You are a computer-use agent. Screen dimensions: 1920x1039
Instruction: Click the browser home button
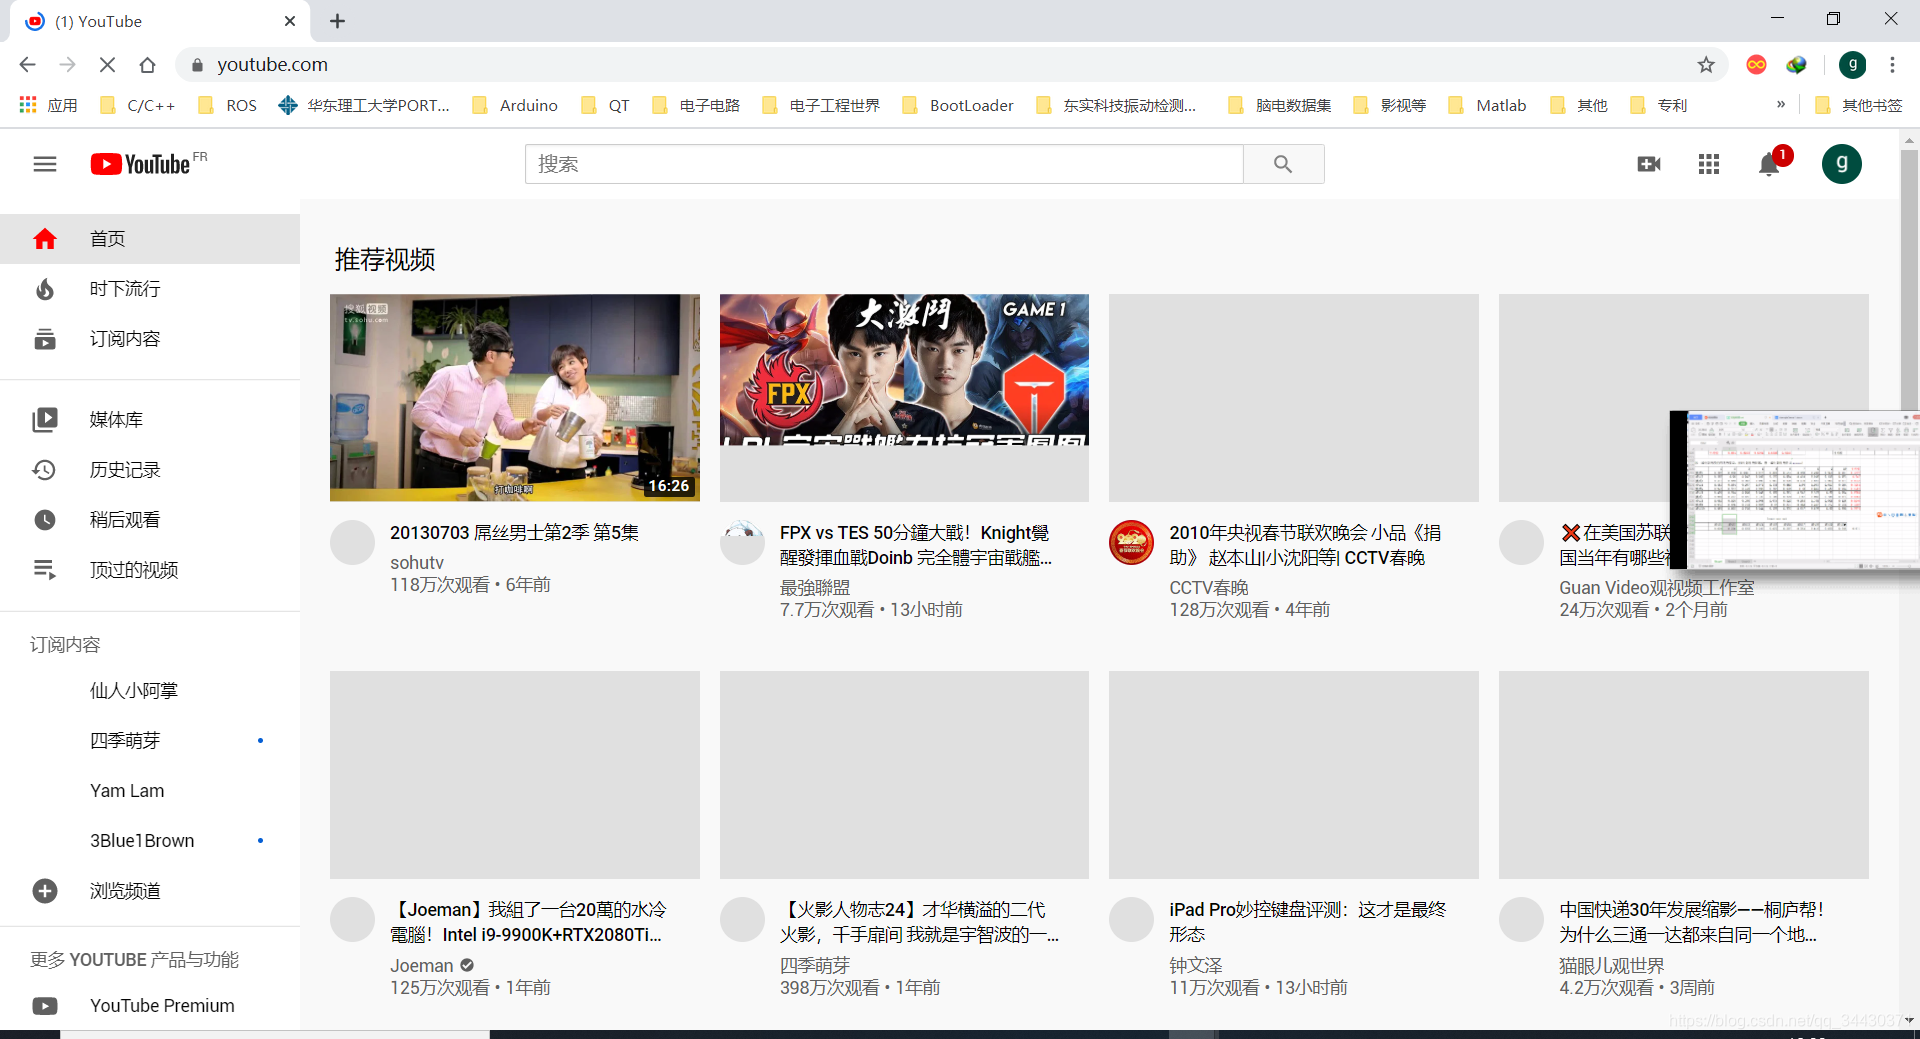tap(147, 65)
